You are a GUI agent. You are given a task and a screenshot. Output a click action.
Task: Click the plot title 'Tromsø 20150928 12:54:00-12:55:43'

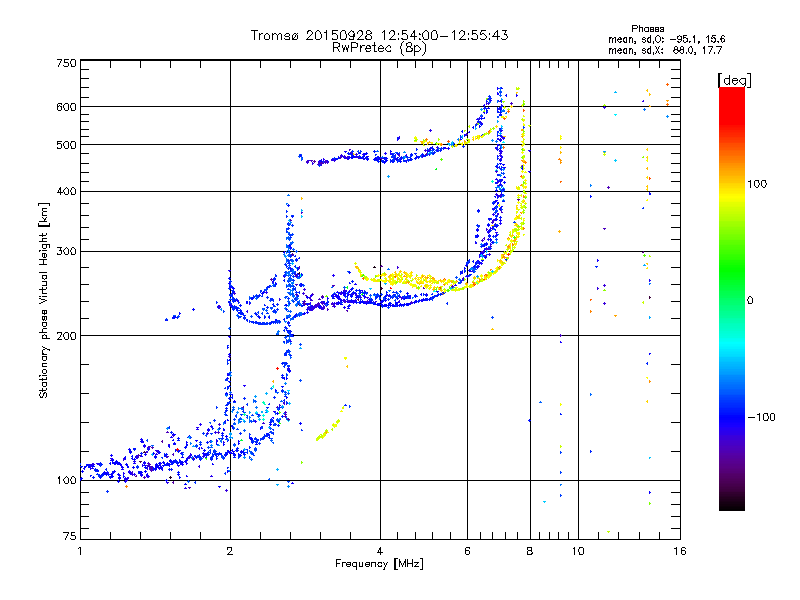(379, 35)
